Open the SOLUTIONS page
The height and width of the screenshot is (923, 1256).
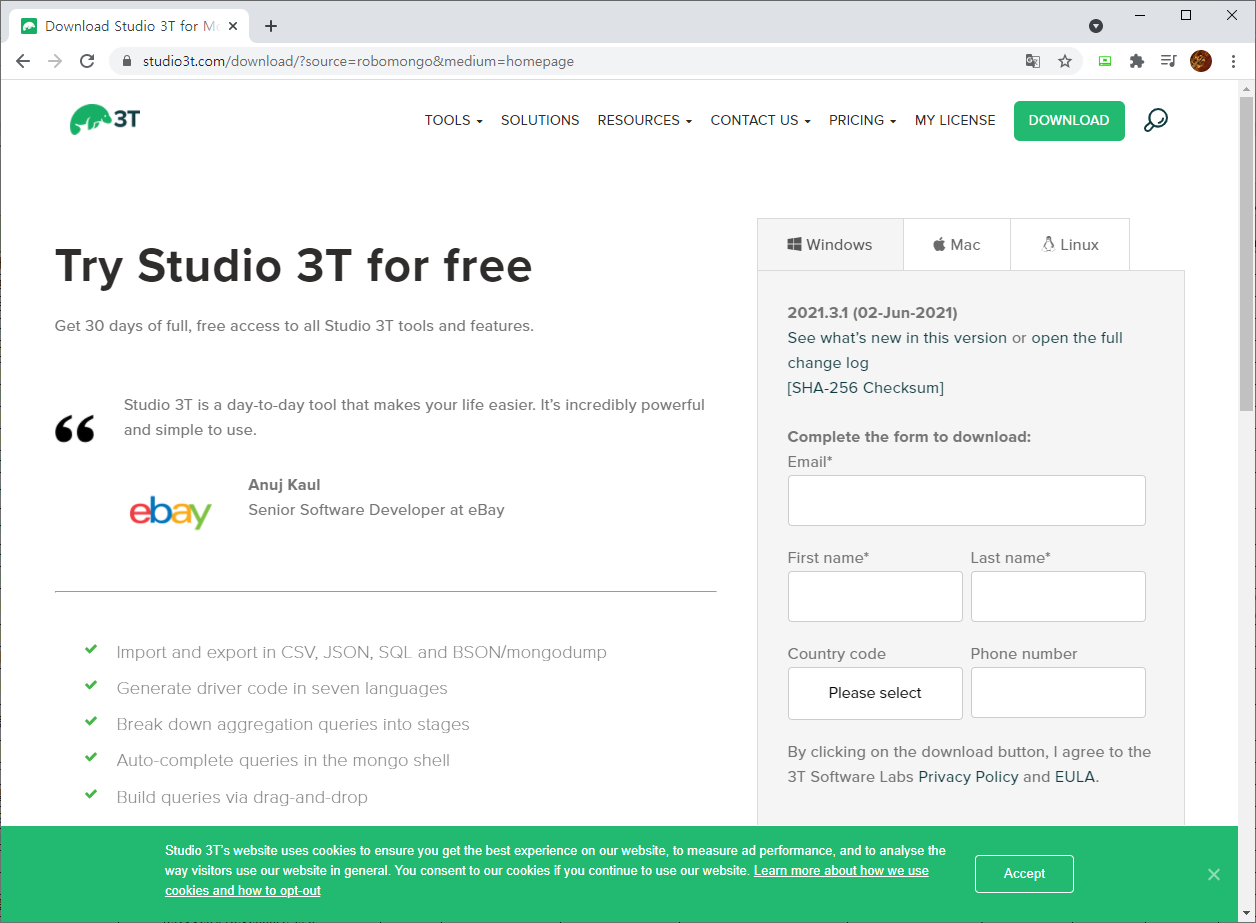pyautogui.click(x=540, y=120)
